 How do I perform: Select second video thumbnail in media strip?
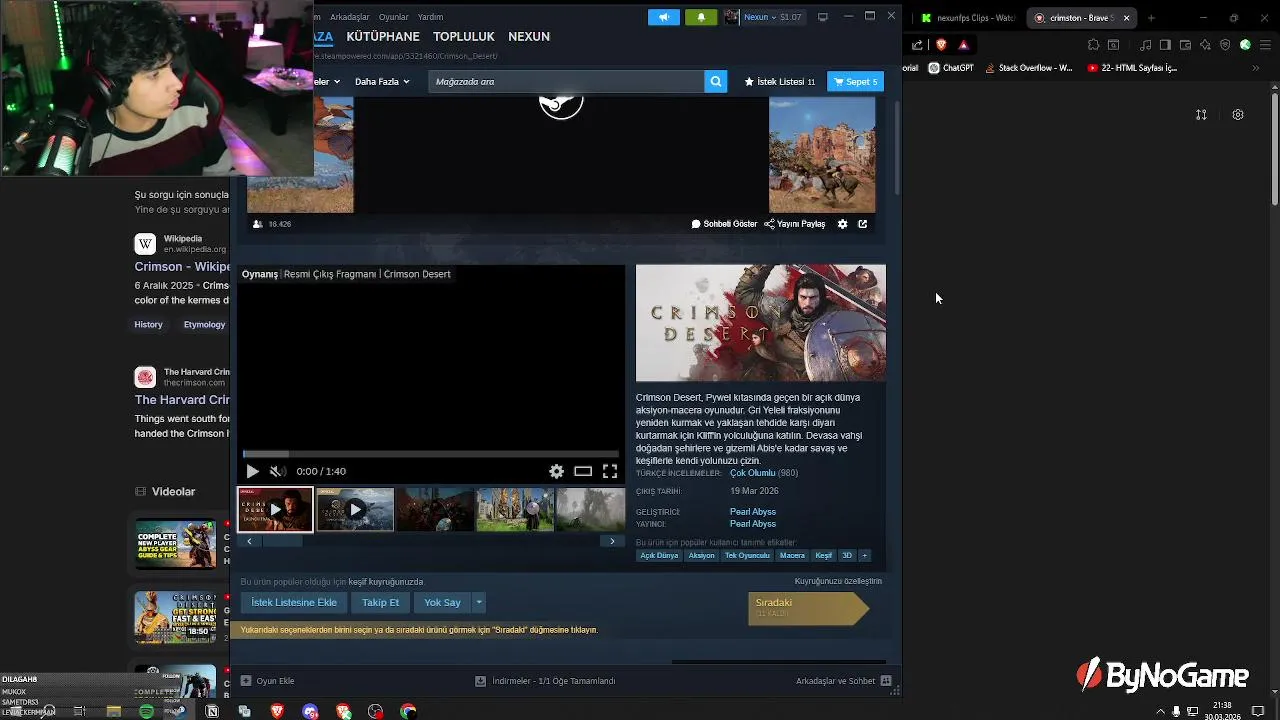[355, 509]
